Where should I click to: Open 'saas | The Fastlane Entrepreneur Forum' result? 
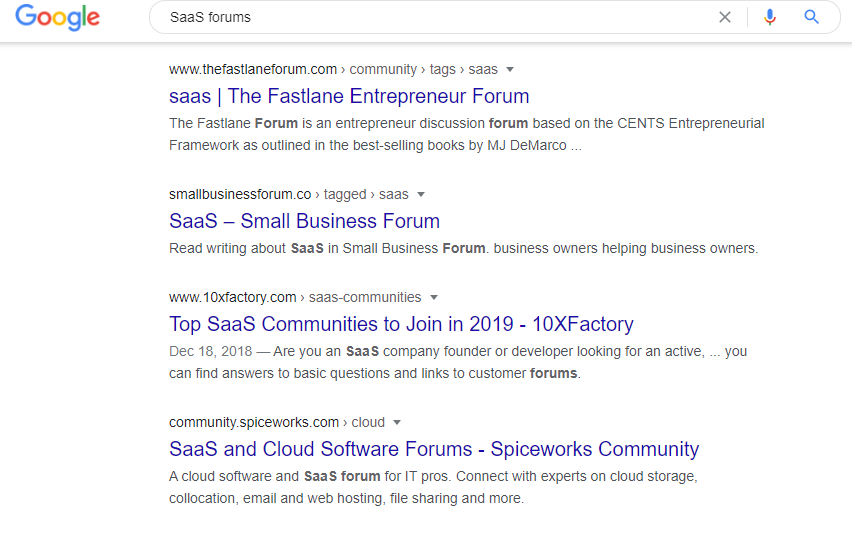[x=349, y=96]
